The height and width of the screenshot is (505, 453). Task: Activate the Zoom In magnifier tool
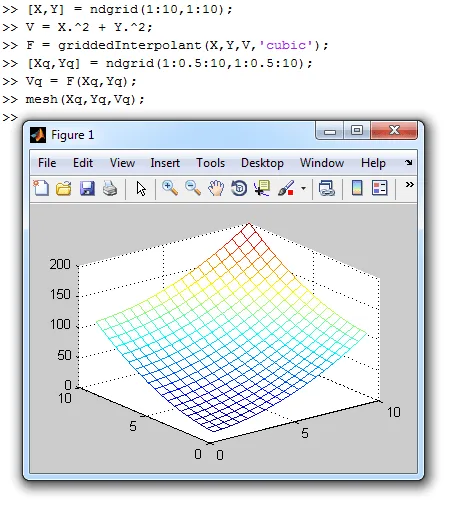tap(170, 188)
